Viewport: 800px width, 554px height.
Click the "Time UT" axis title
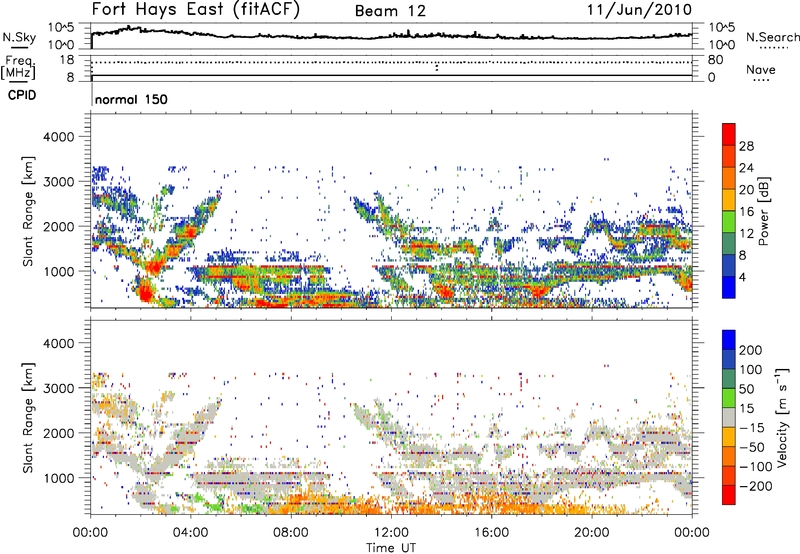(x=391, y=547)
